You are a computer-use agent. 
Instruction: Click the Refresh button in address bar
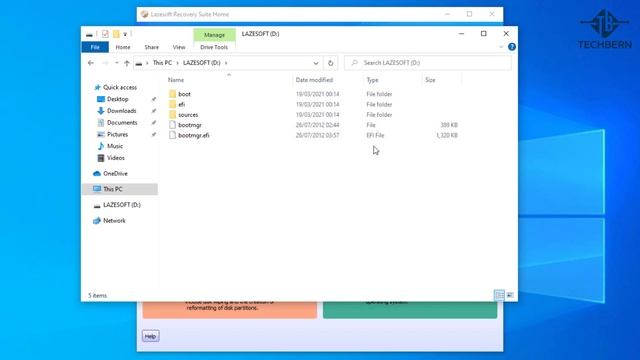coord(331,63)
